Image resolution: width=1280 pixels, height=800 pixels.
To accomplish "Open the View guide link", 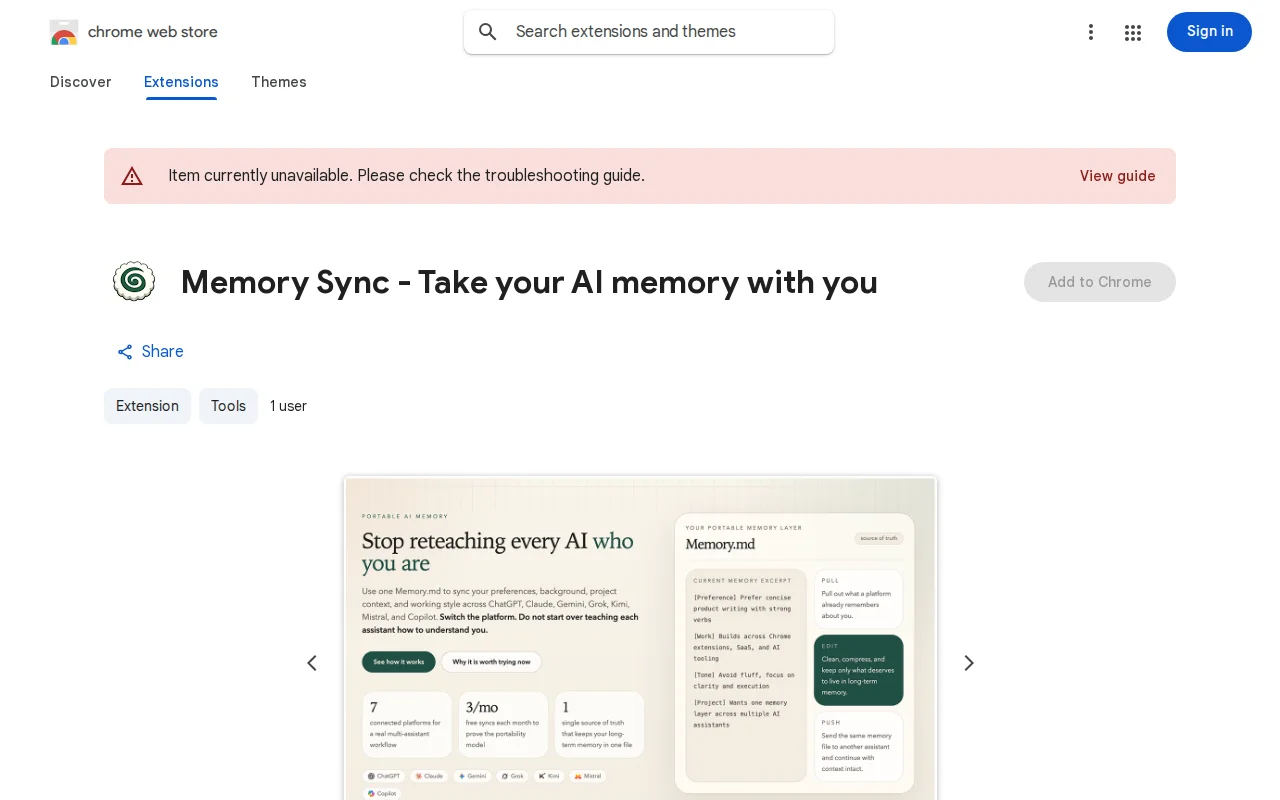I will tap(1117, 176).
